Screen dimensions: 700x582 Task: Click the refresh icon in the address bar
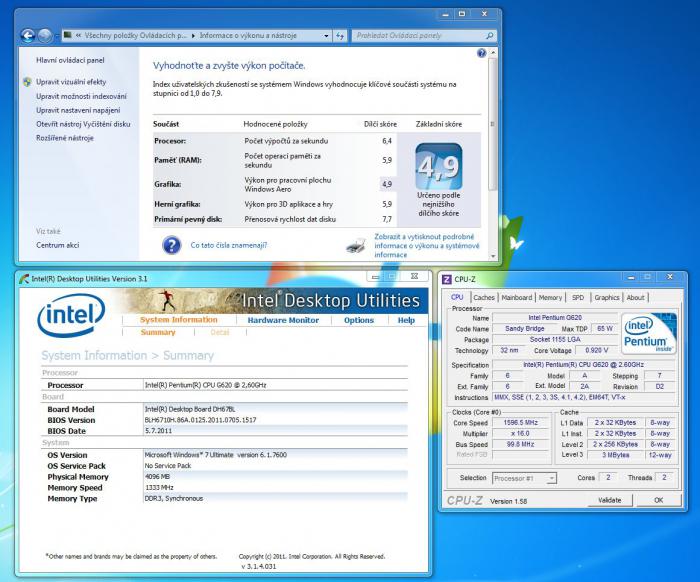[x=340, y=35]
